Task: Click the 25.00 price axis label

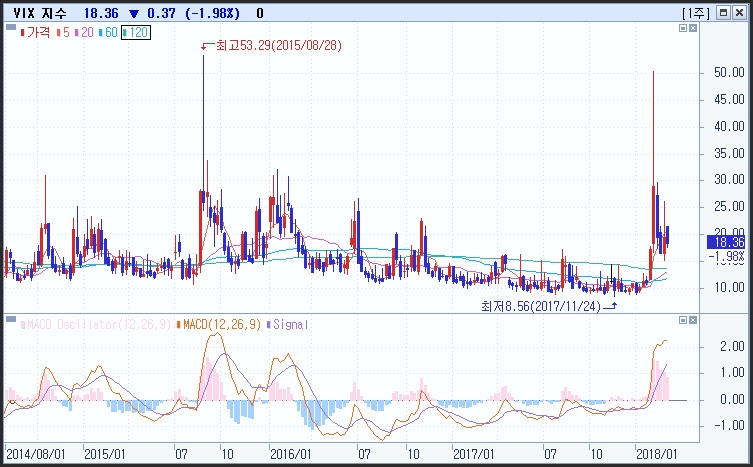Action: (x=729, y=207)
